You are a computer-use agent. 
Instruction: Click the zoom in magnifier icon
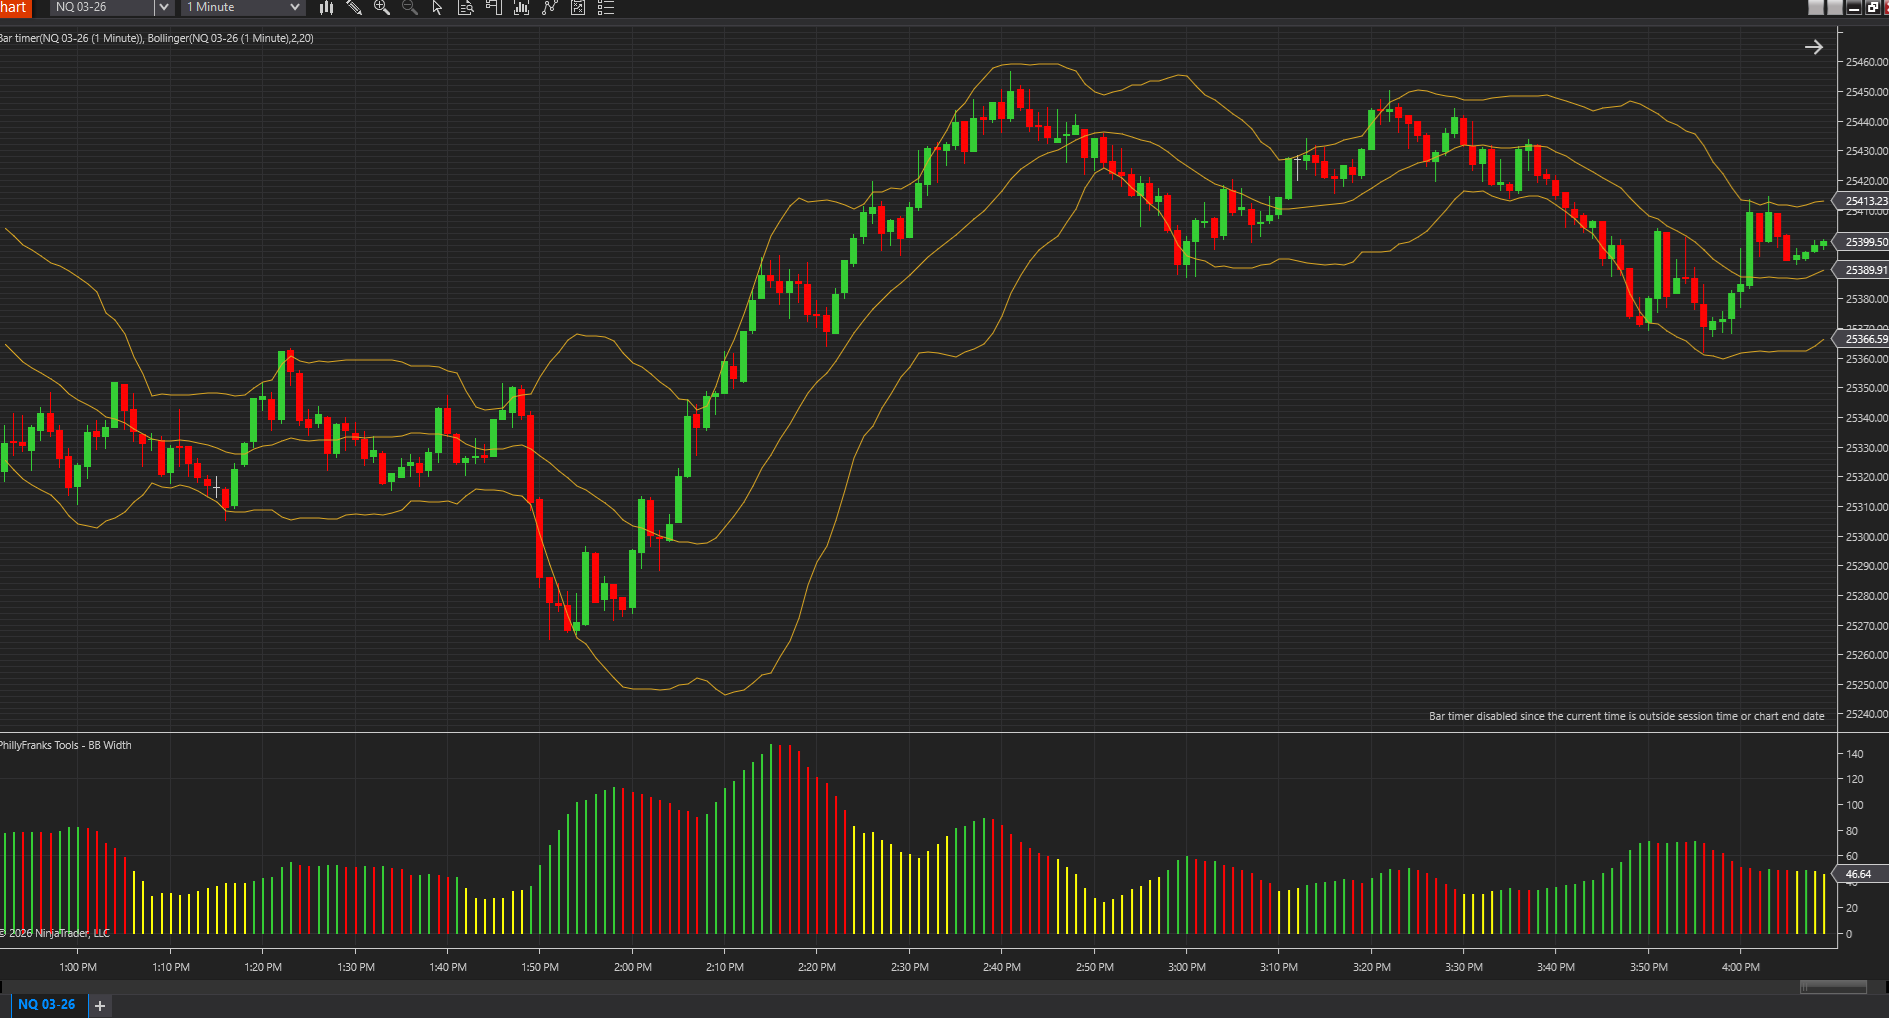click(381, 8)
